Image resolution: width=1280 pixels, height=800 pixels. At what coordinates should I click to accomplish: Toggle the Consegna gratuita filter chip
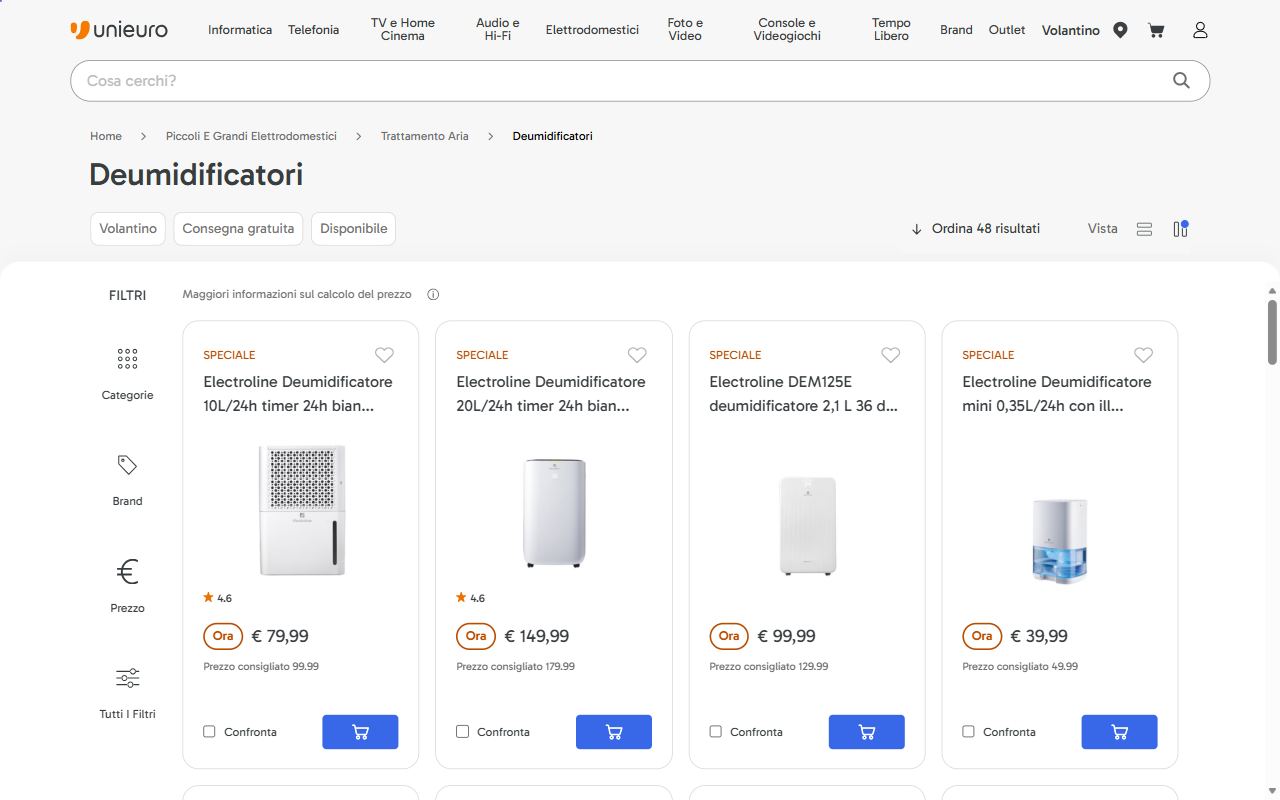(x=238, y=229)
